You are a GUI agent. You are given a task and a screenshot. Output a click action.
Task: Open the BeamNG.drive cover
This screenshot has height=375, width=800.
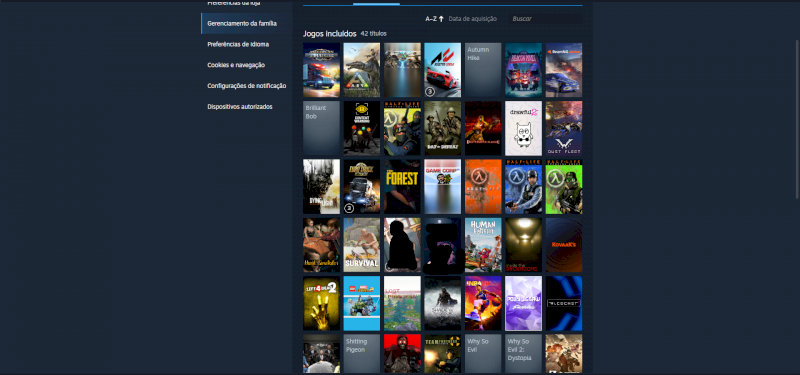564,70
